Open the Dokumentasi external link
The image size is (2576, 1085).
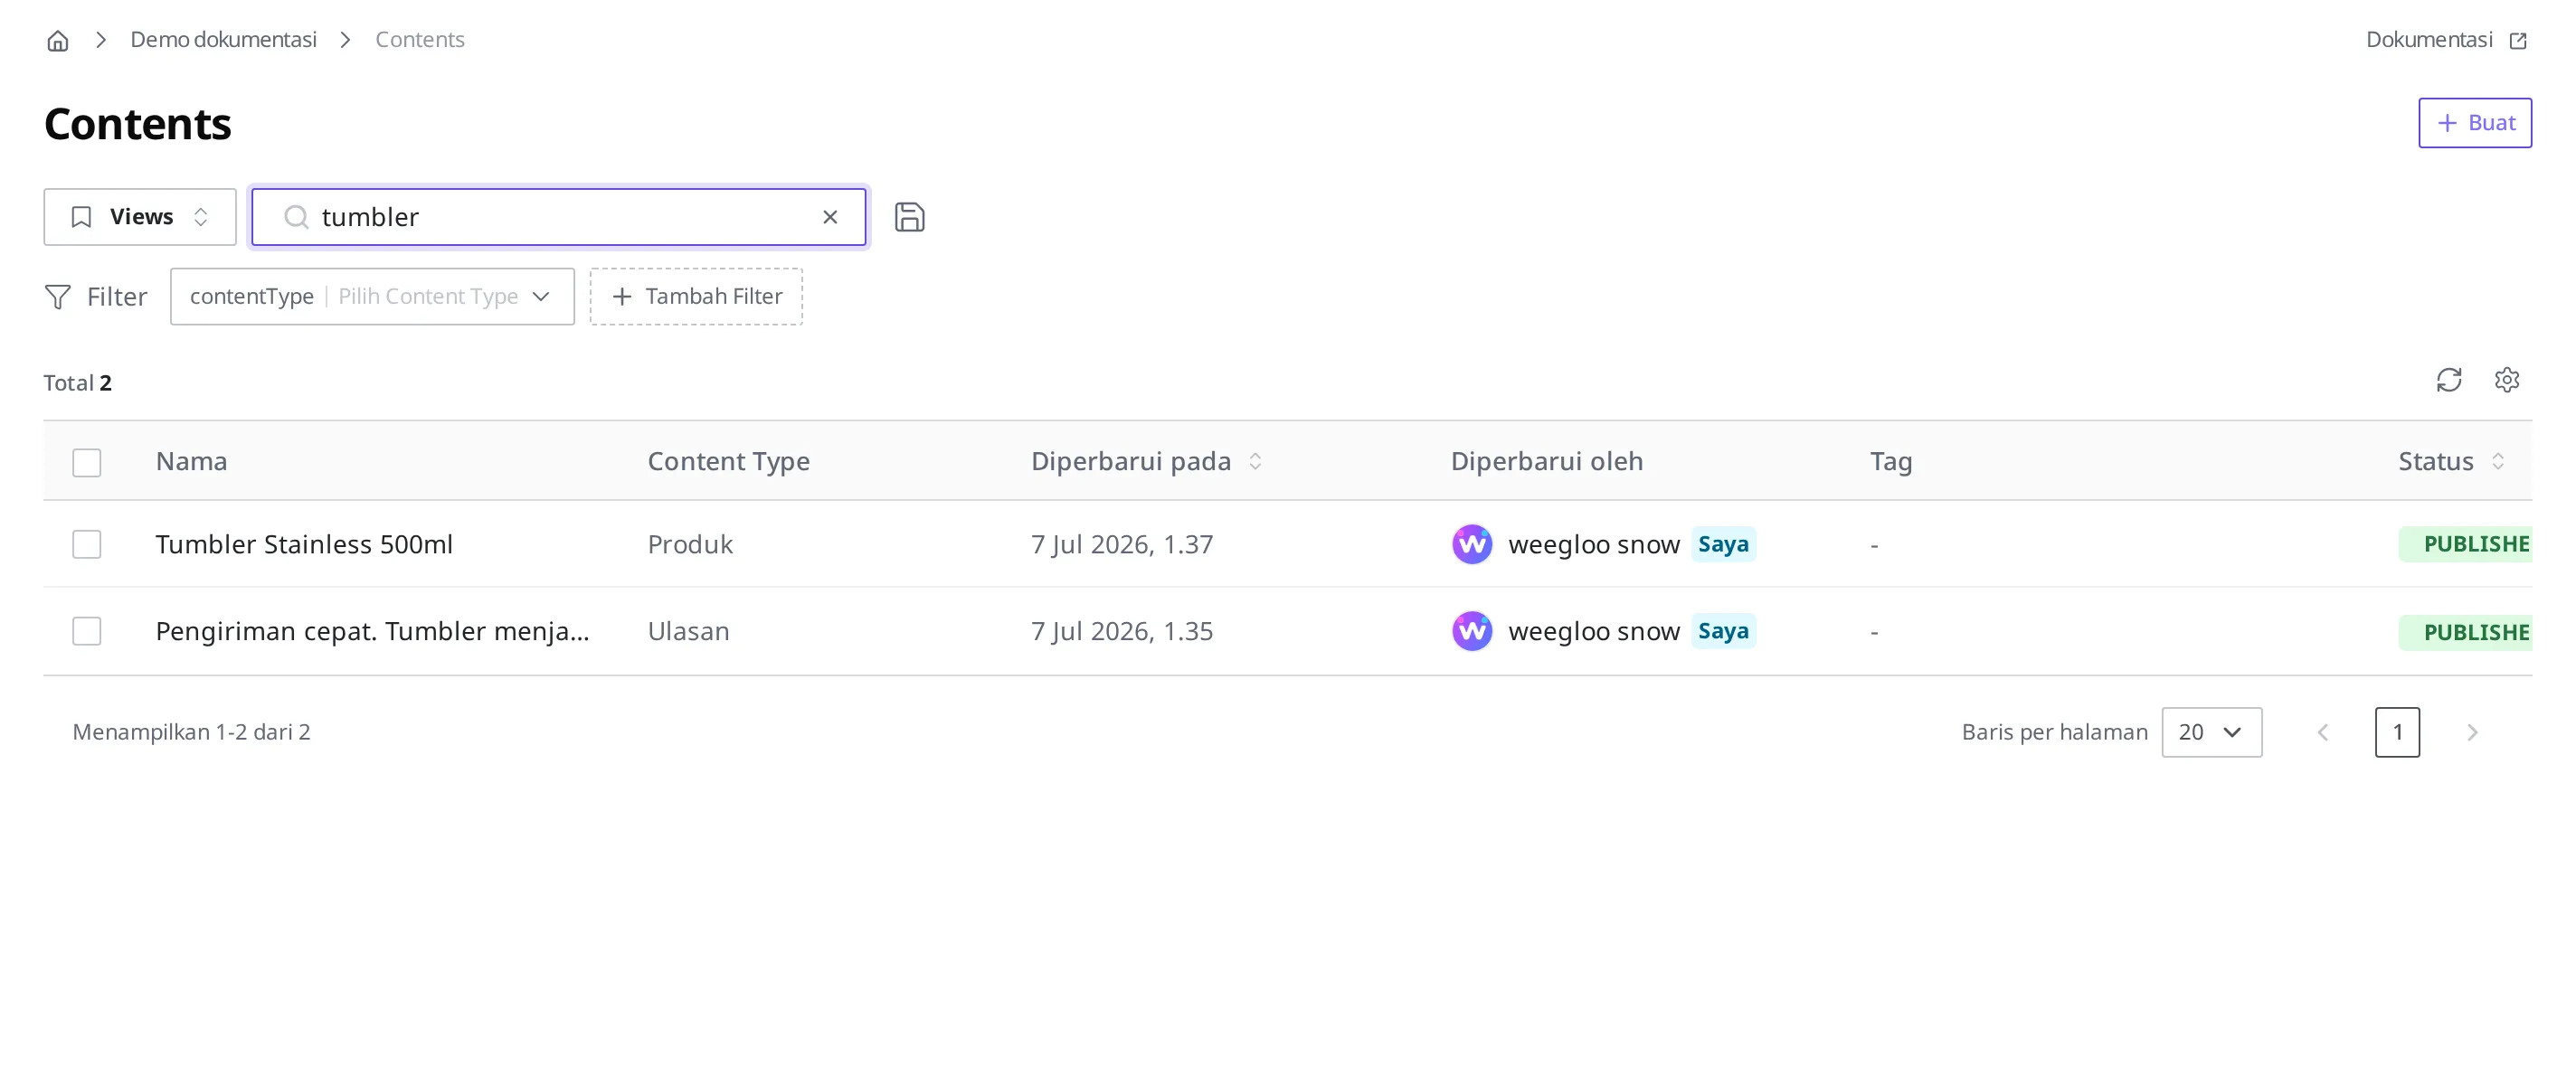click(2446, 40)
